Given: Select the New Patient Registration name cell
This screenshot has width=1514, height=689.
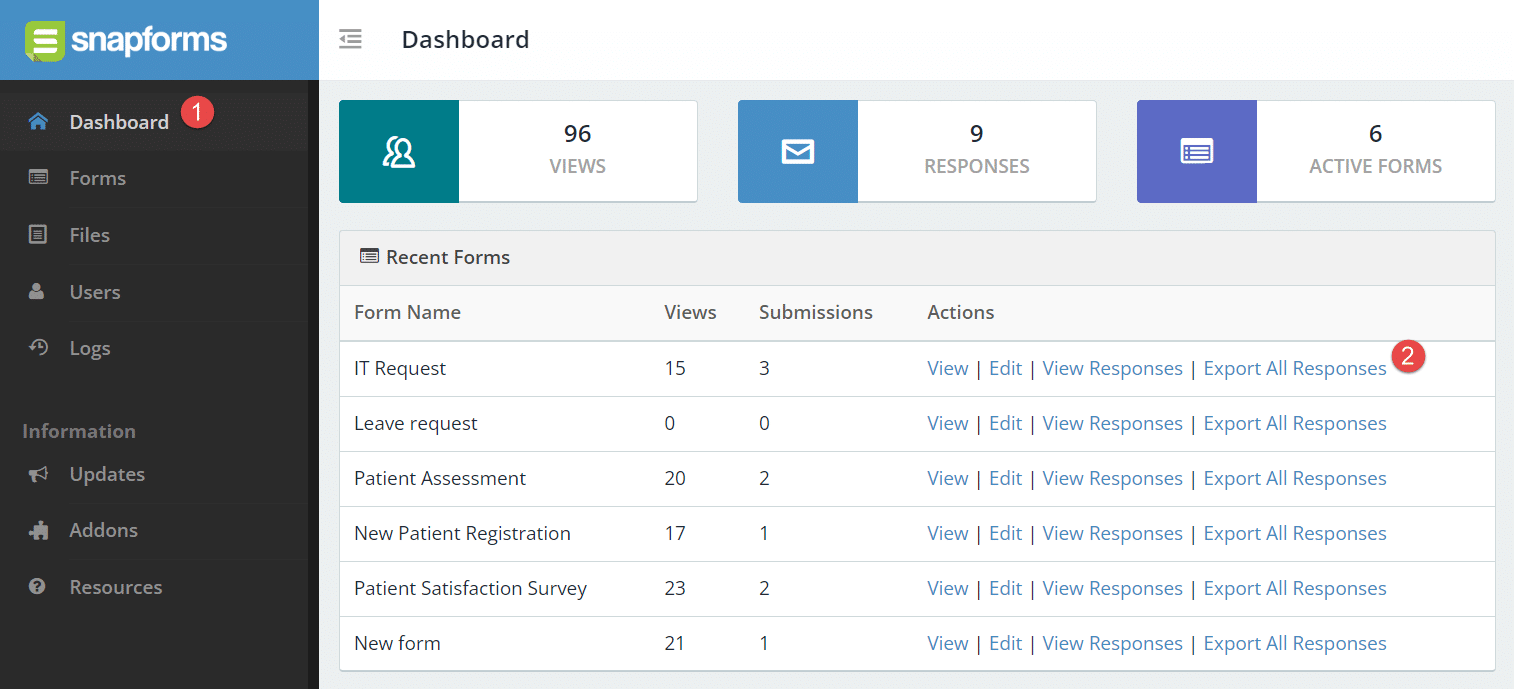Looking at the screenshot, I should point(462,533).
